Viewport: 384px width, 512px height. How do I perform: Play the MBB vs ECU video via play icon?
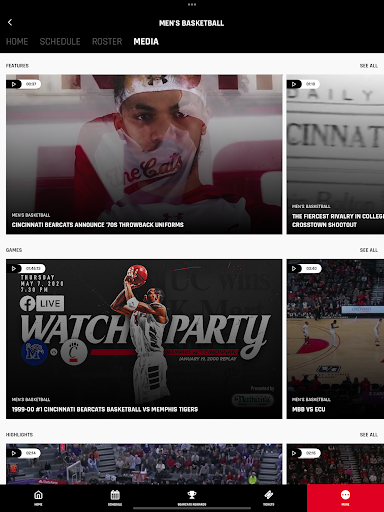pos(294,268)
